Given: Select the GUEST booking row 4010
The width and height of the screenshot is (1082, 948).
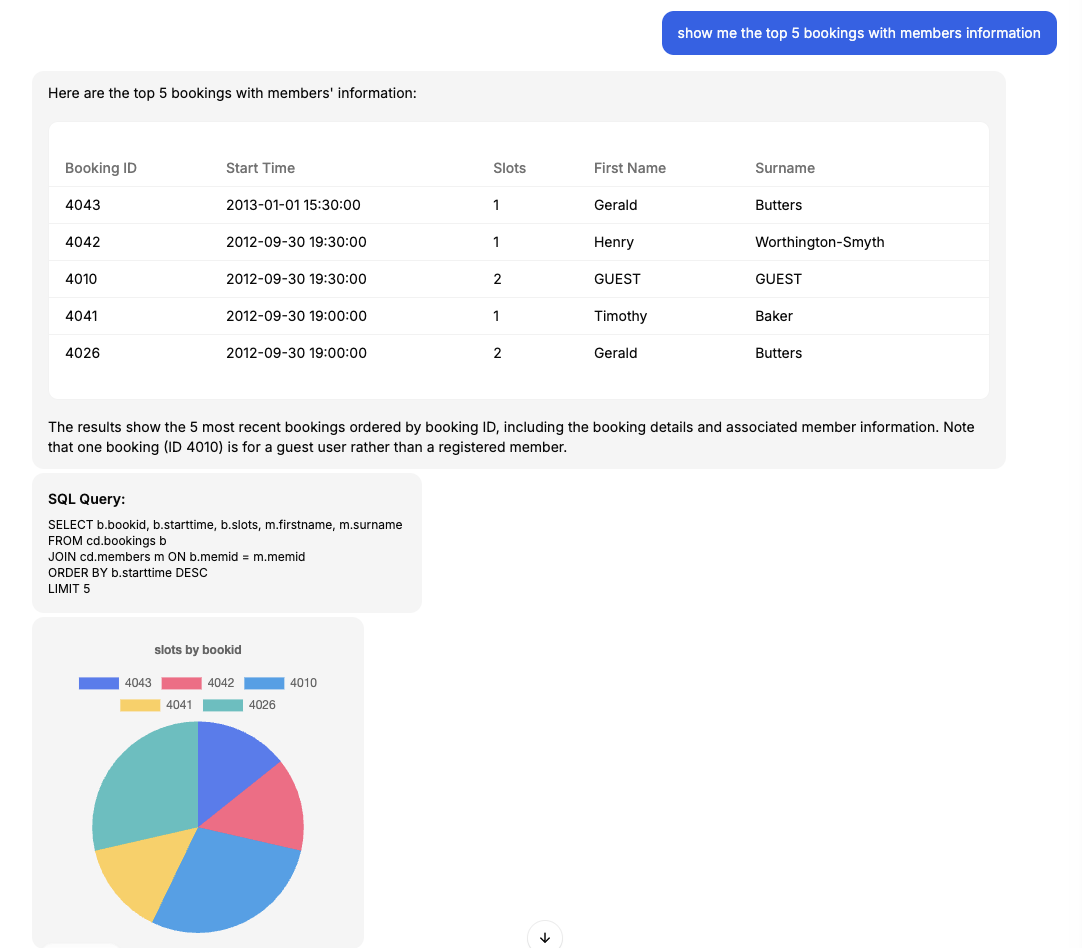Looking at the screenshot, I should coord(400,279).
